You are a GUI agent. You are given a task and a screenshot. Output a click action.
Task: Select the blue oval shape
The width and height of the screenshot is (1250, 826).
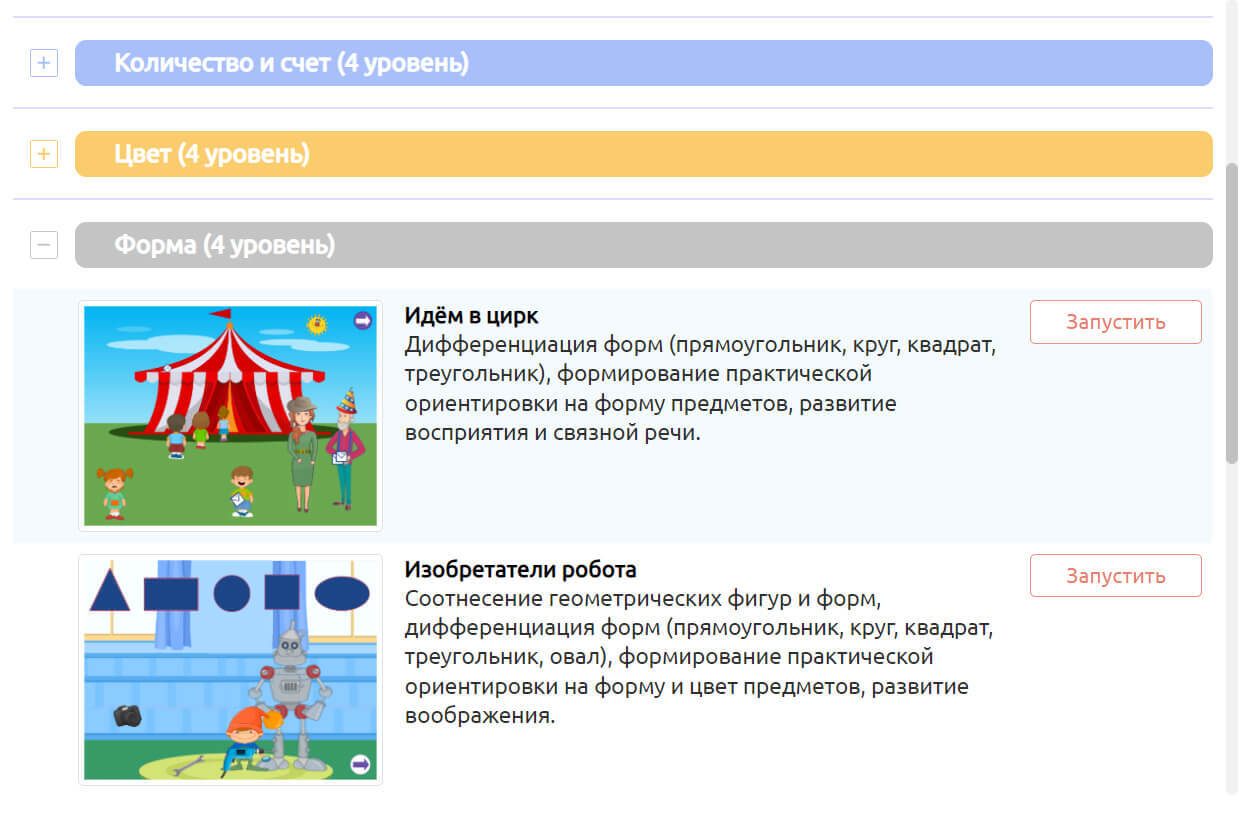(x=342, y=593)
